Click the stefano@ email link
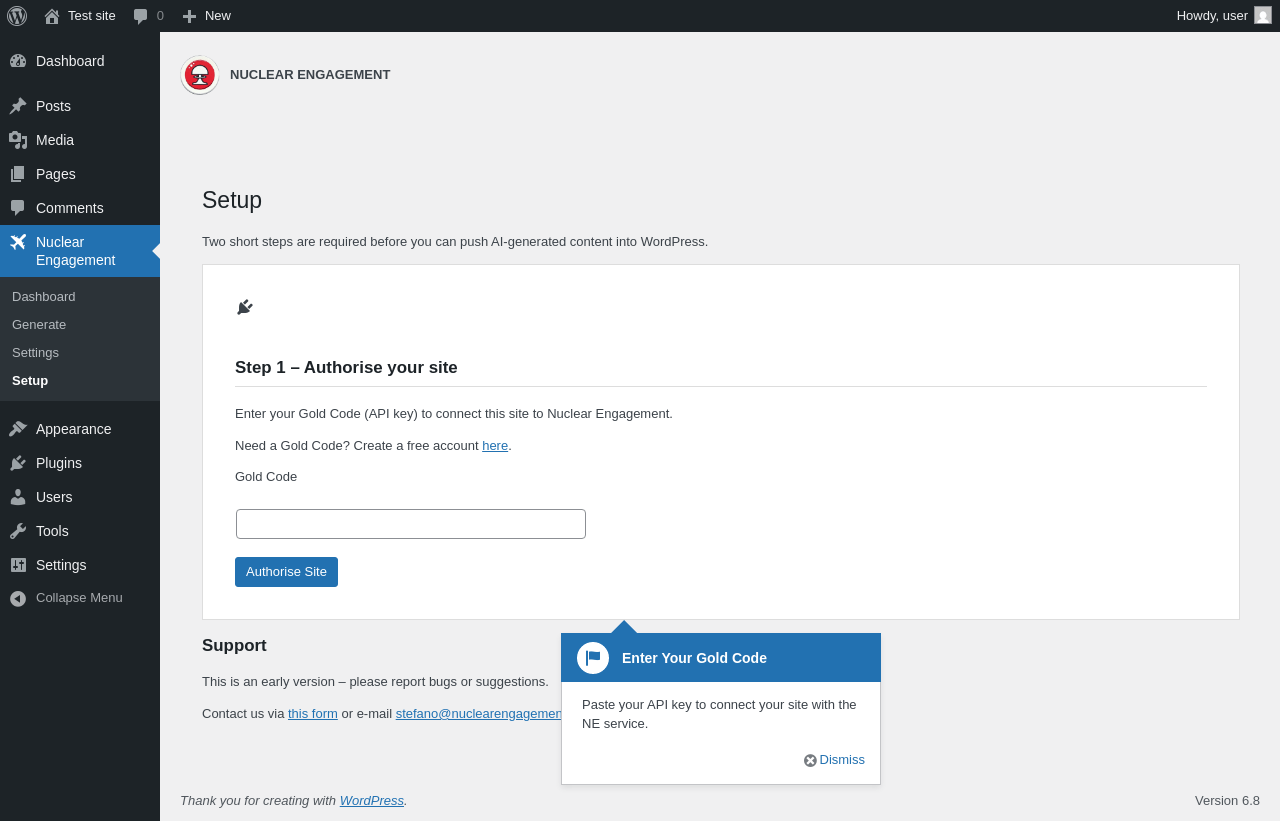 [478, 714]
